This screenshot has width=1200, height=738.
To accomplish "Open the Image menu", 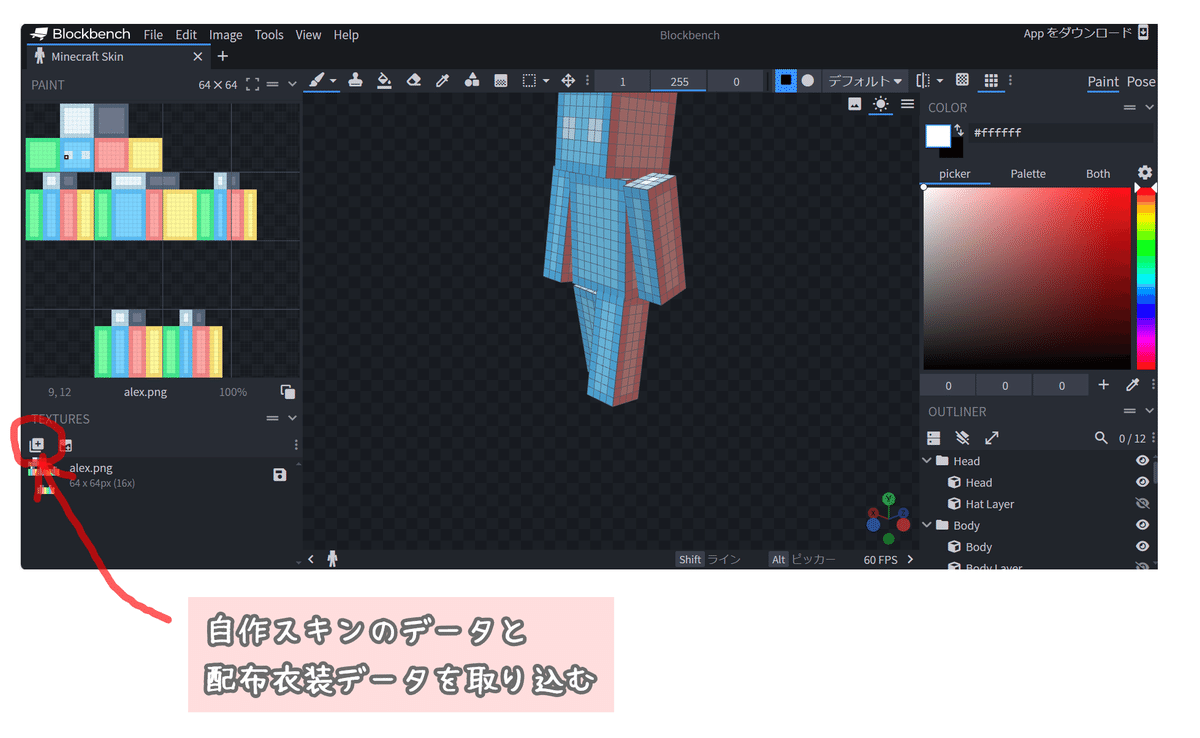I will [226, 35].
